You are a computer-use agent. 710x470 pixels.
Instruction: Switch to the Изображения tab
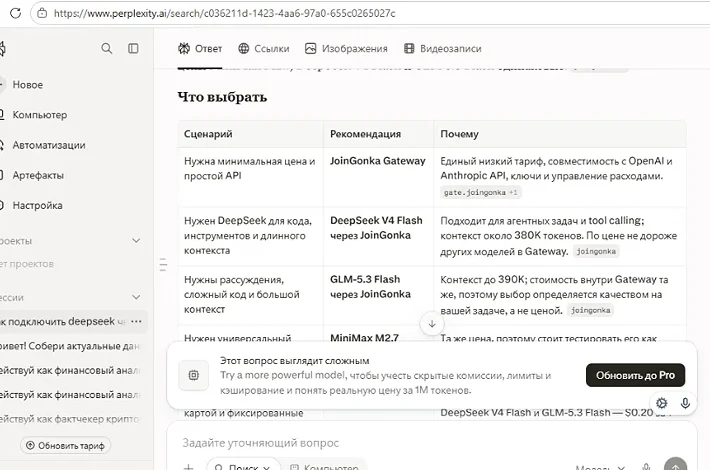coord(346,48)
